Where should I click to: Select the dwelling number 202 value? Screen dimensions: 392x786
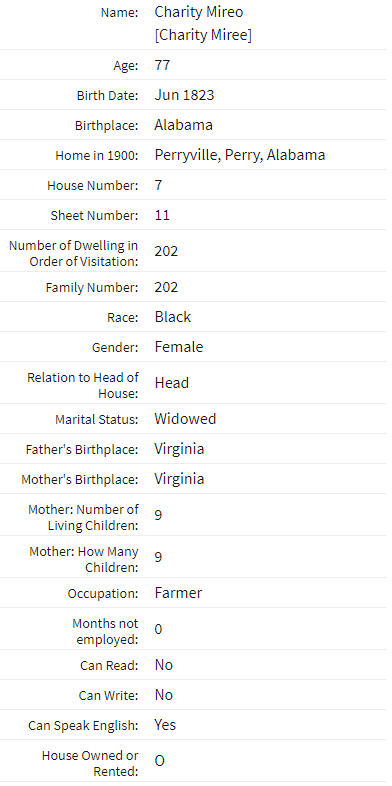pos(166,251)
